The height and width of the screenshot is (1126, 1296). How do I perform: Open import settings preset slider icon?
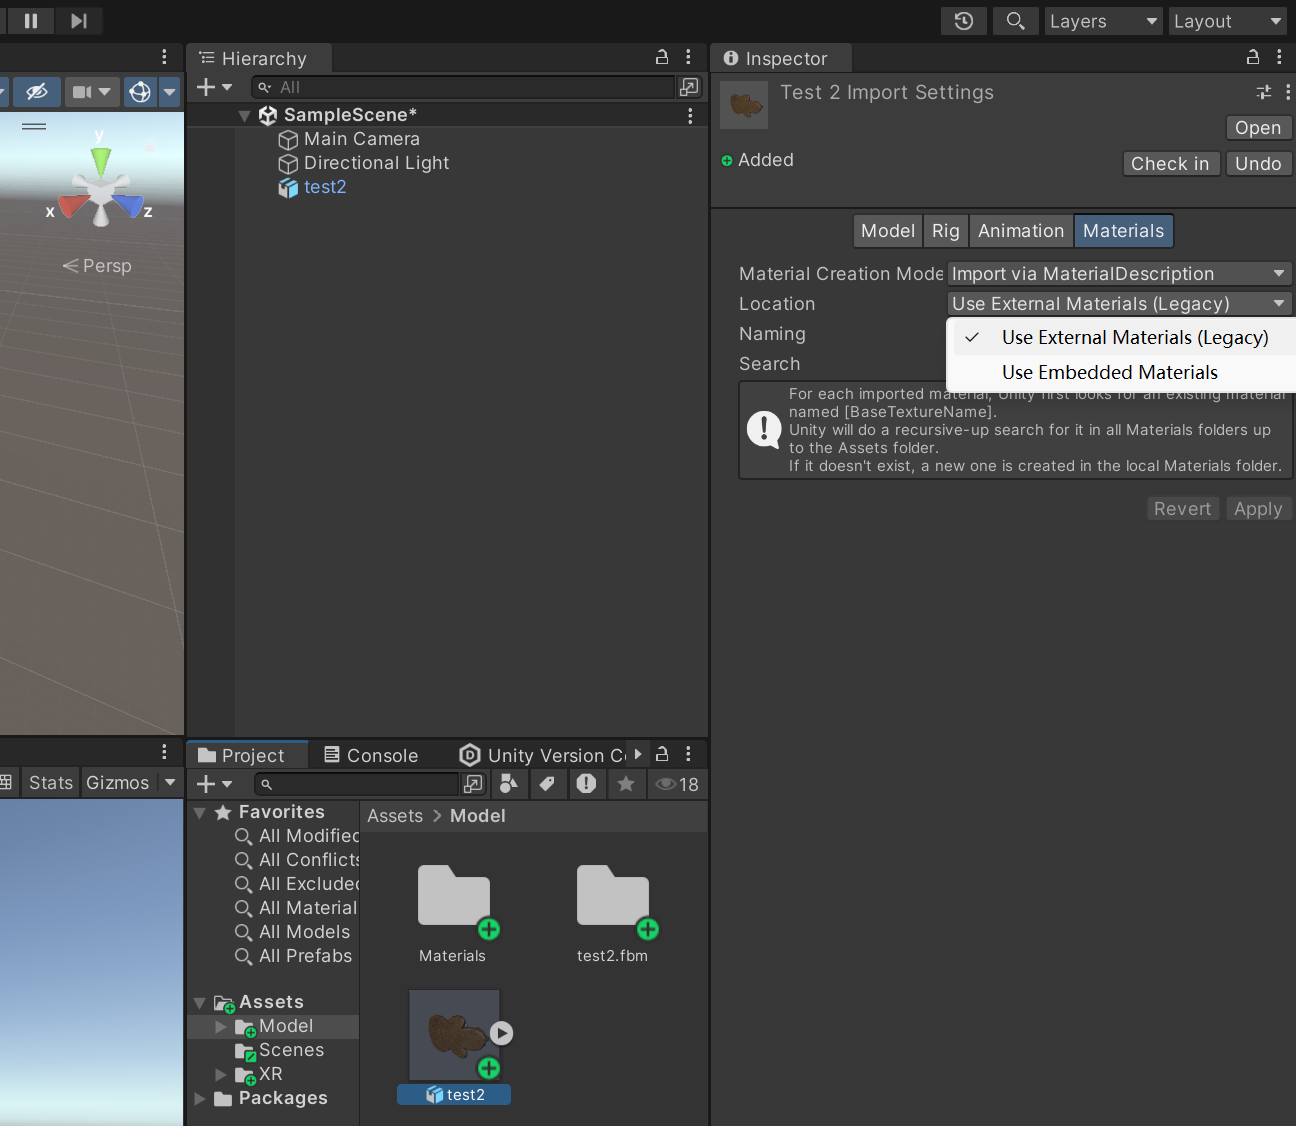1264,92
